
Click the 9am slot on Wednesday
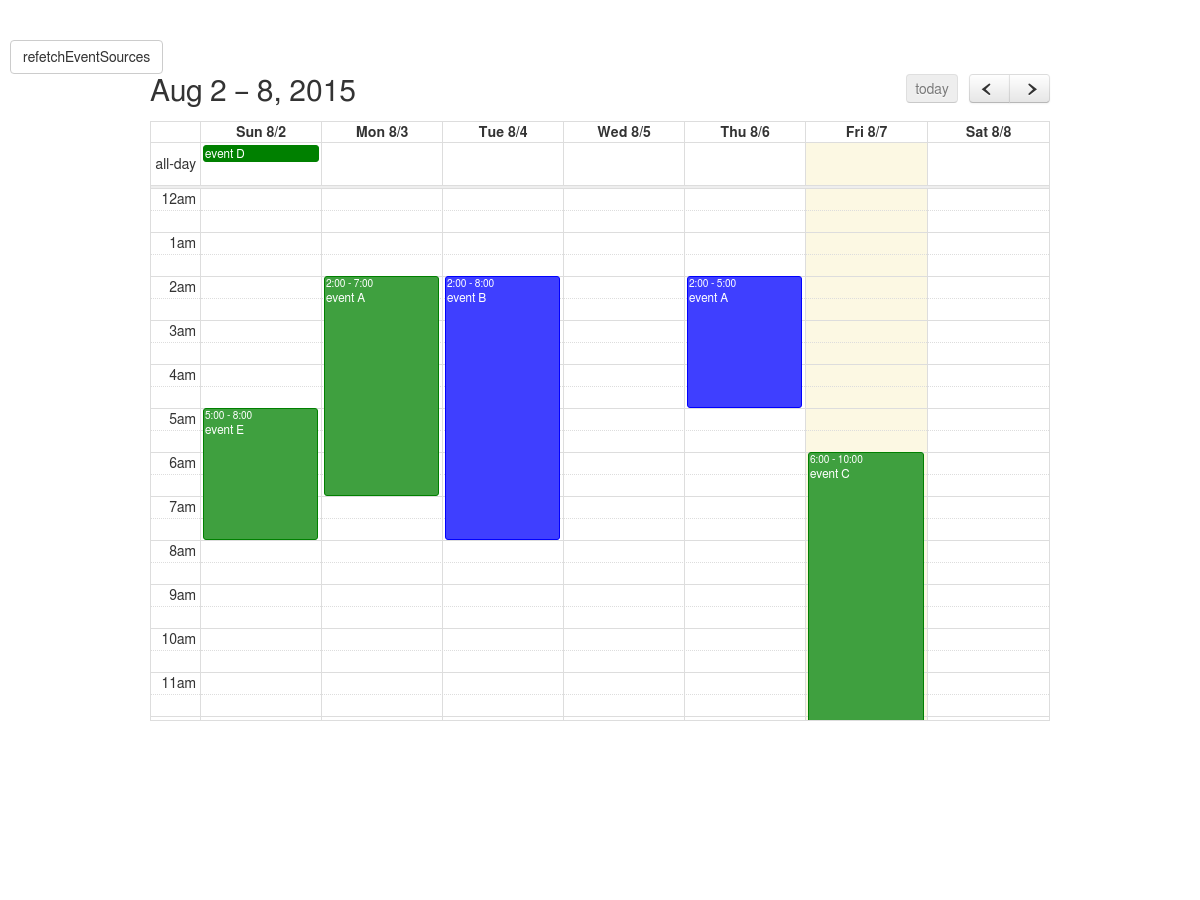click(x=624, y=596)
